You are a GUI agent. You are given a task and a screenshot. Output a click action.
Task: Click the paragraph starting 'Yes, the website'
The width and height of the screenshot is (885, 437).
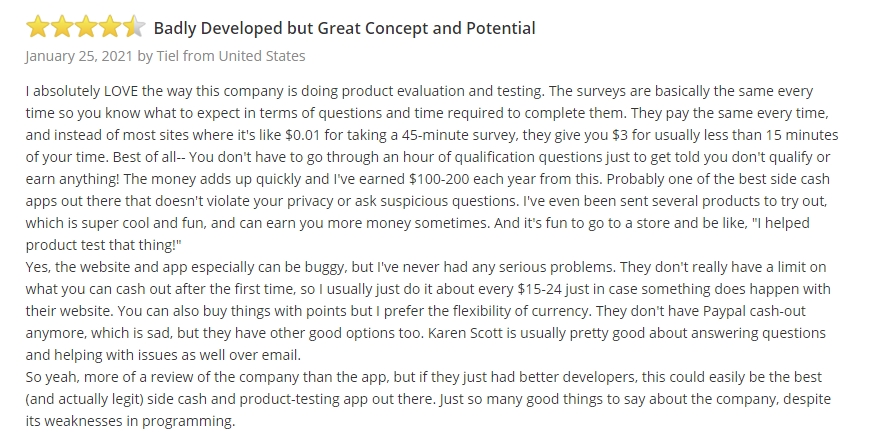(x=428, y=311)
